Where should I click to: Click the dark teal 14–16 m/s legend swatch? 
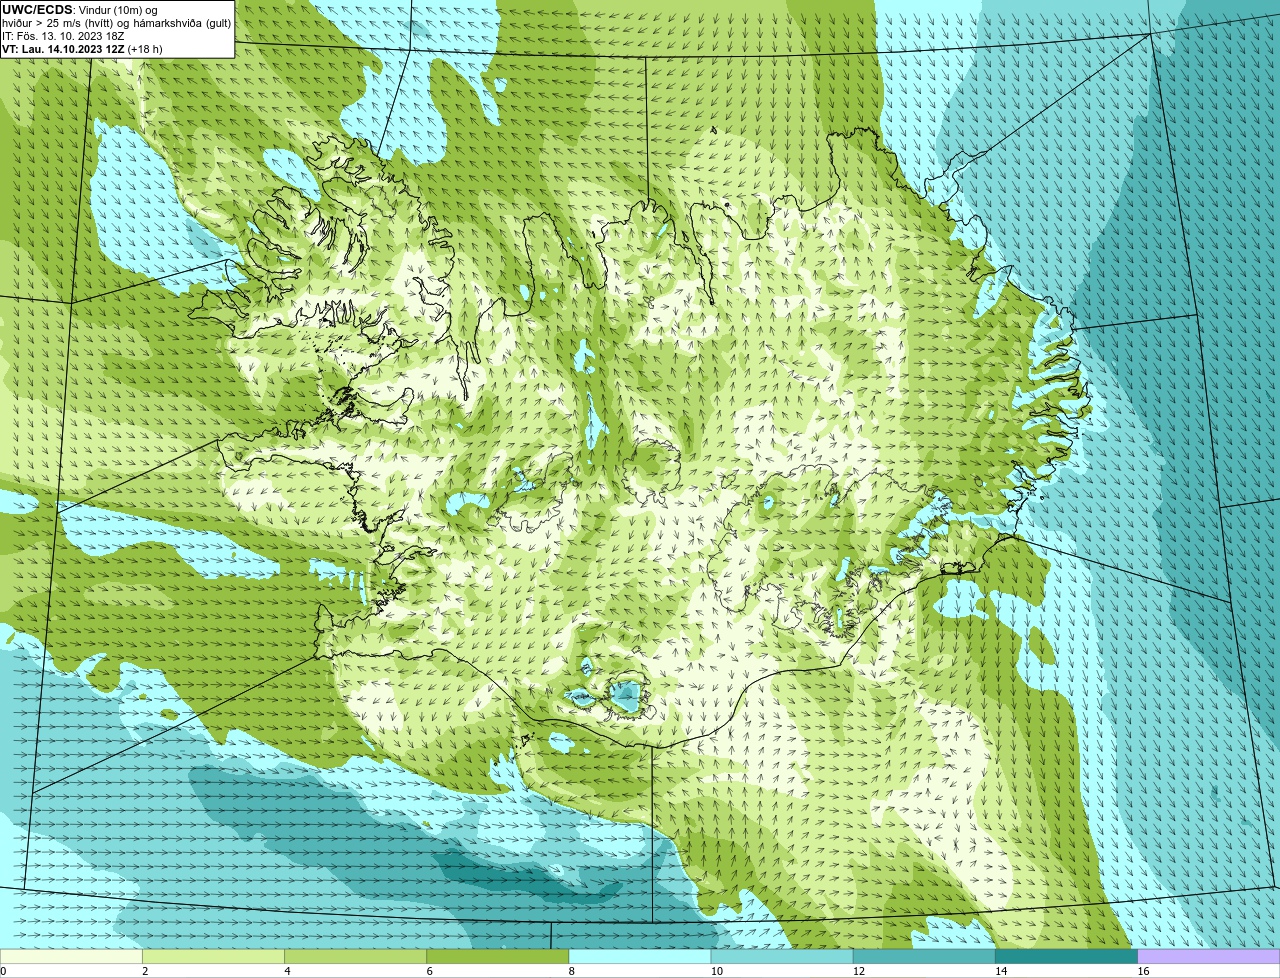[1067, 957]
